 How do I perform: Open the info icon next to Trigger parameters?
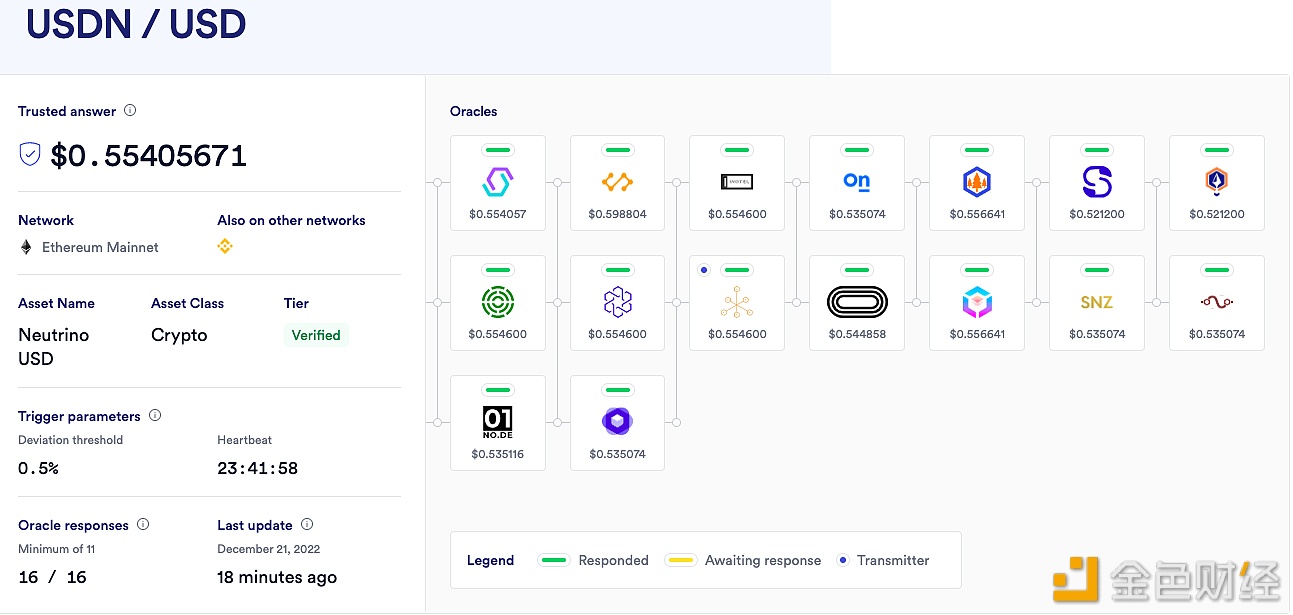tap(155, 415)
